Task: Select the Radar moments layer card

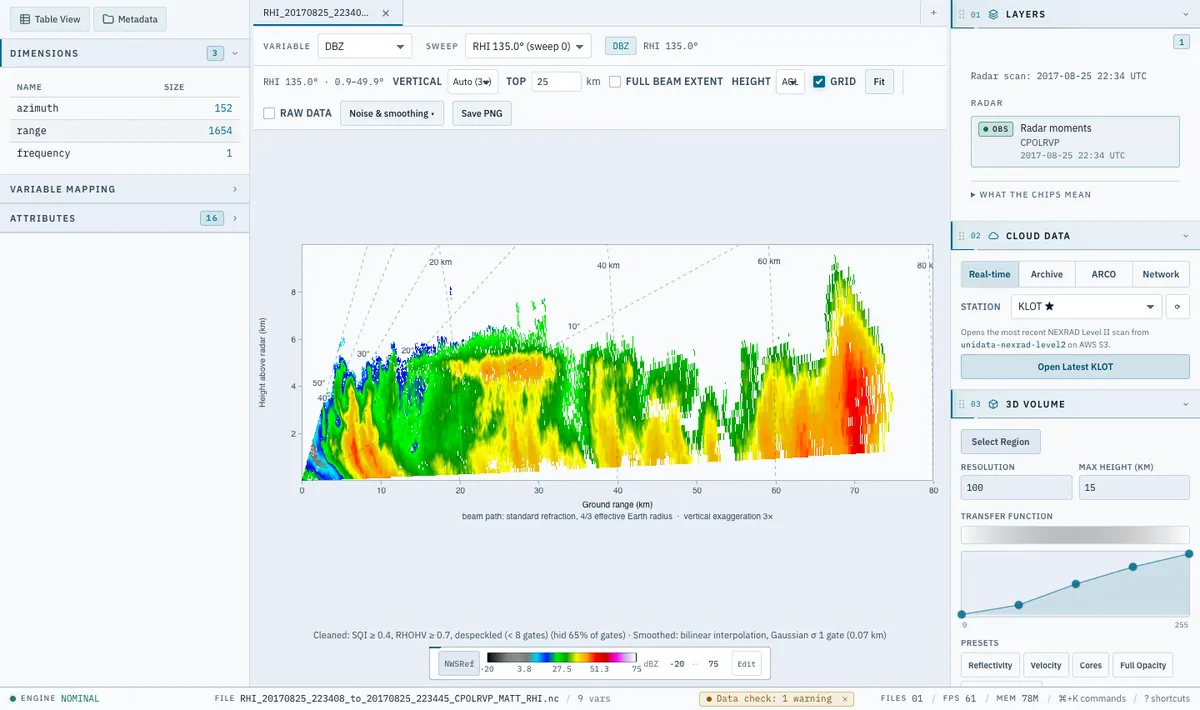Action: click(1075, 141)
